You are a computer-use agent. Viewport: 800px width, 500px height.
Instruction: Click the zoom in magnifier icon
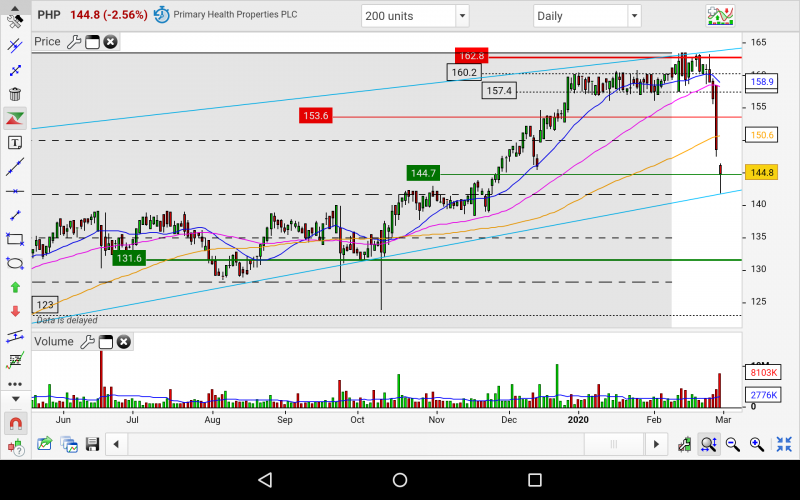point(757,444)
